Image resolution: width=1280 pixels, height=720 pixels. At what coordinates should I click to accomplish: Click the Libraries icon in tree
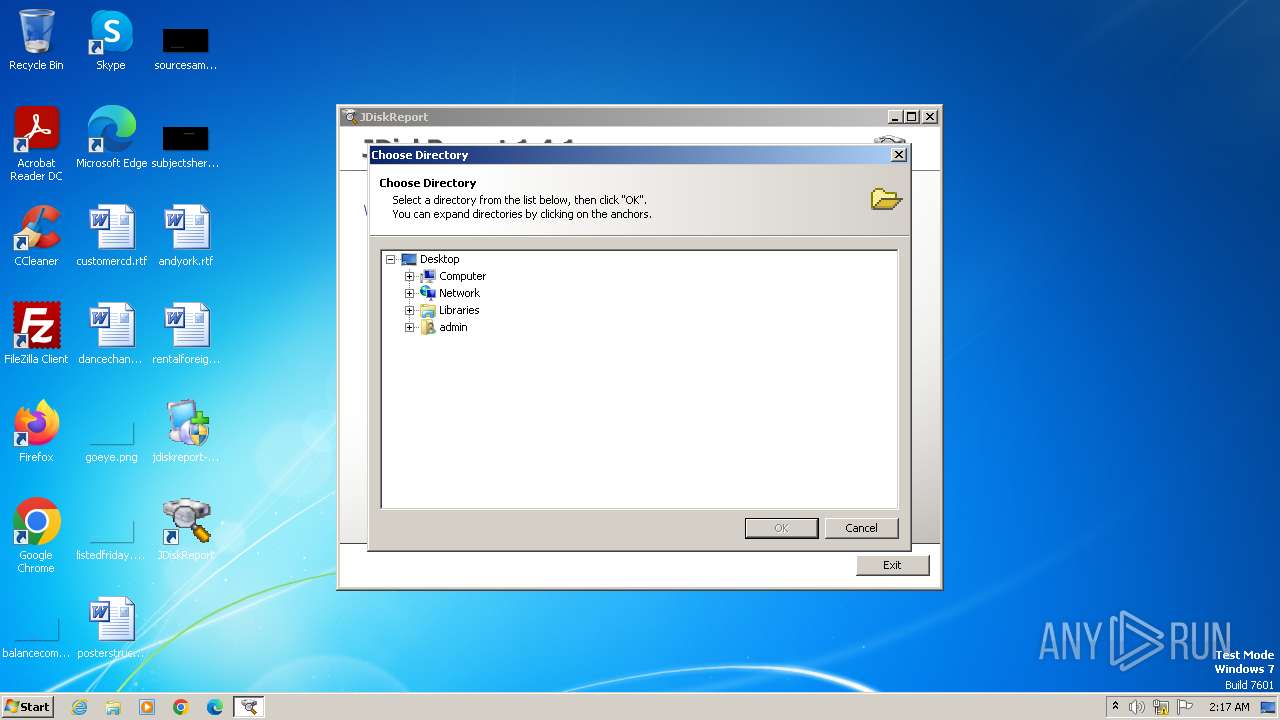click(428, 310)
